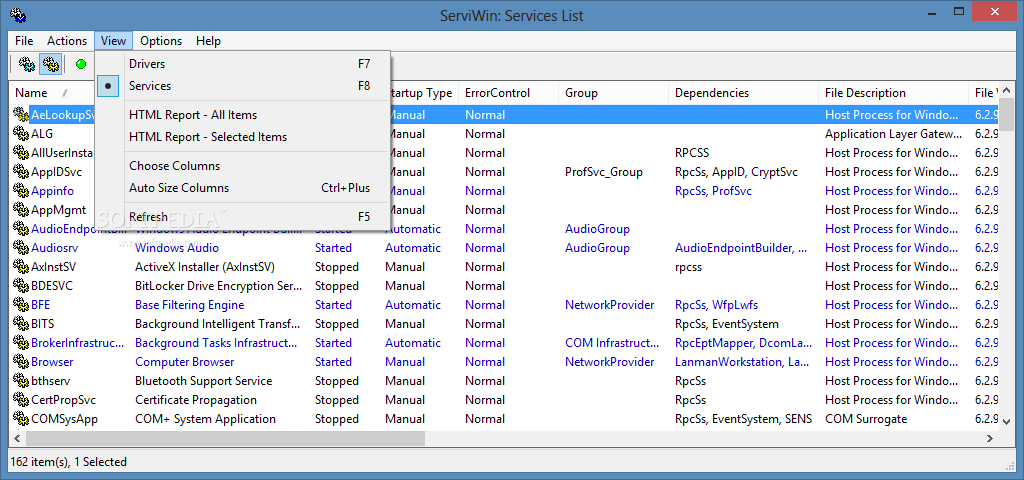Click the RpcSs, WfpLwfs dependencies cell
1024x480 pixels.
pos(716,304)
